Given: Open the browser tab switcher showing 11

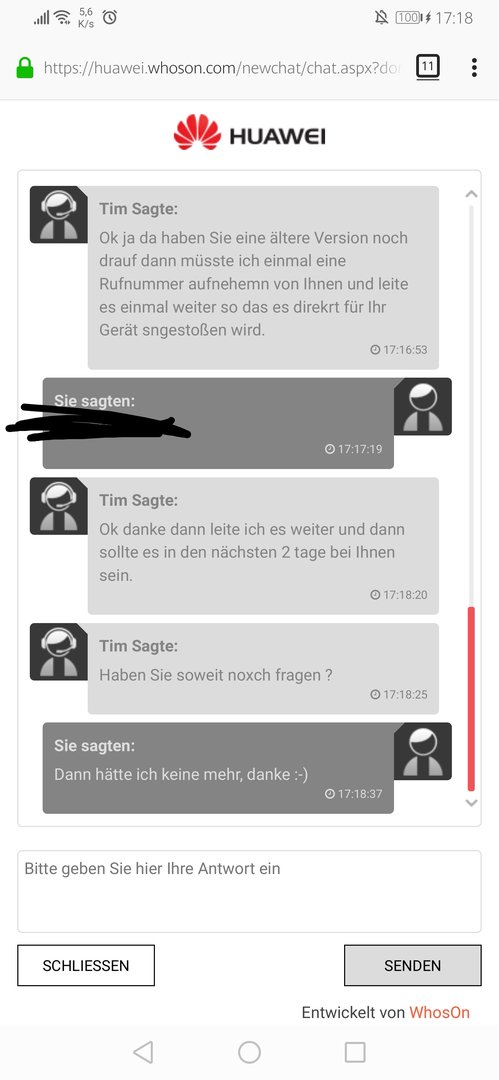Looking at the screenshot, I should point(428,68).
